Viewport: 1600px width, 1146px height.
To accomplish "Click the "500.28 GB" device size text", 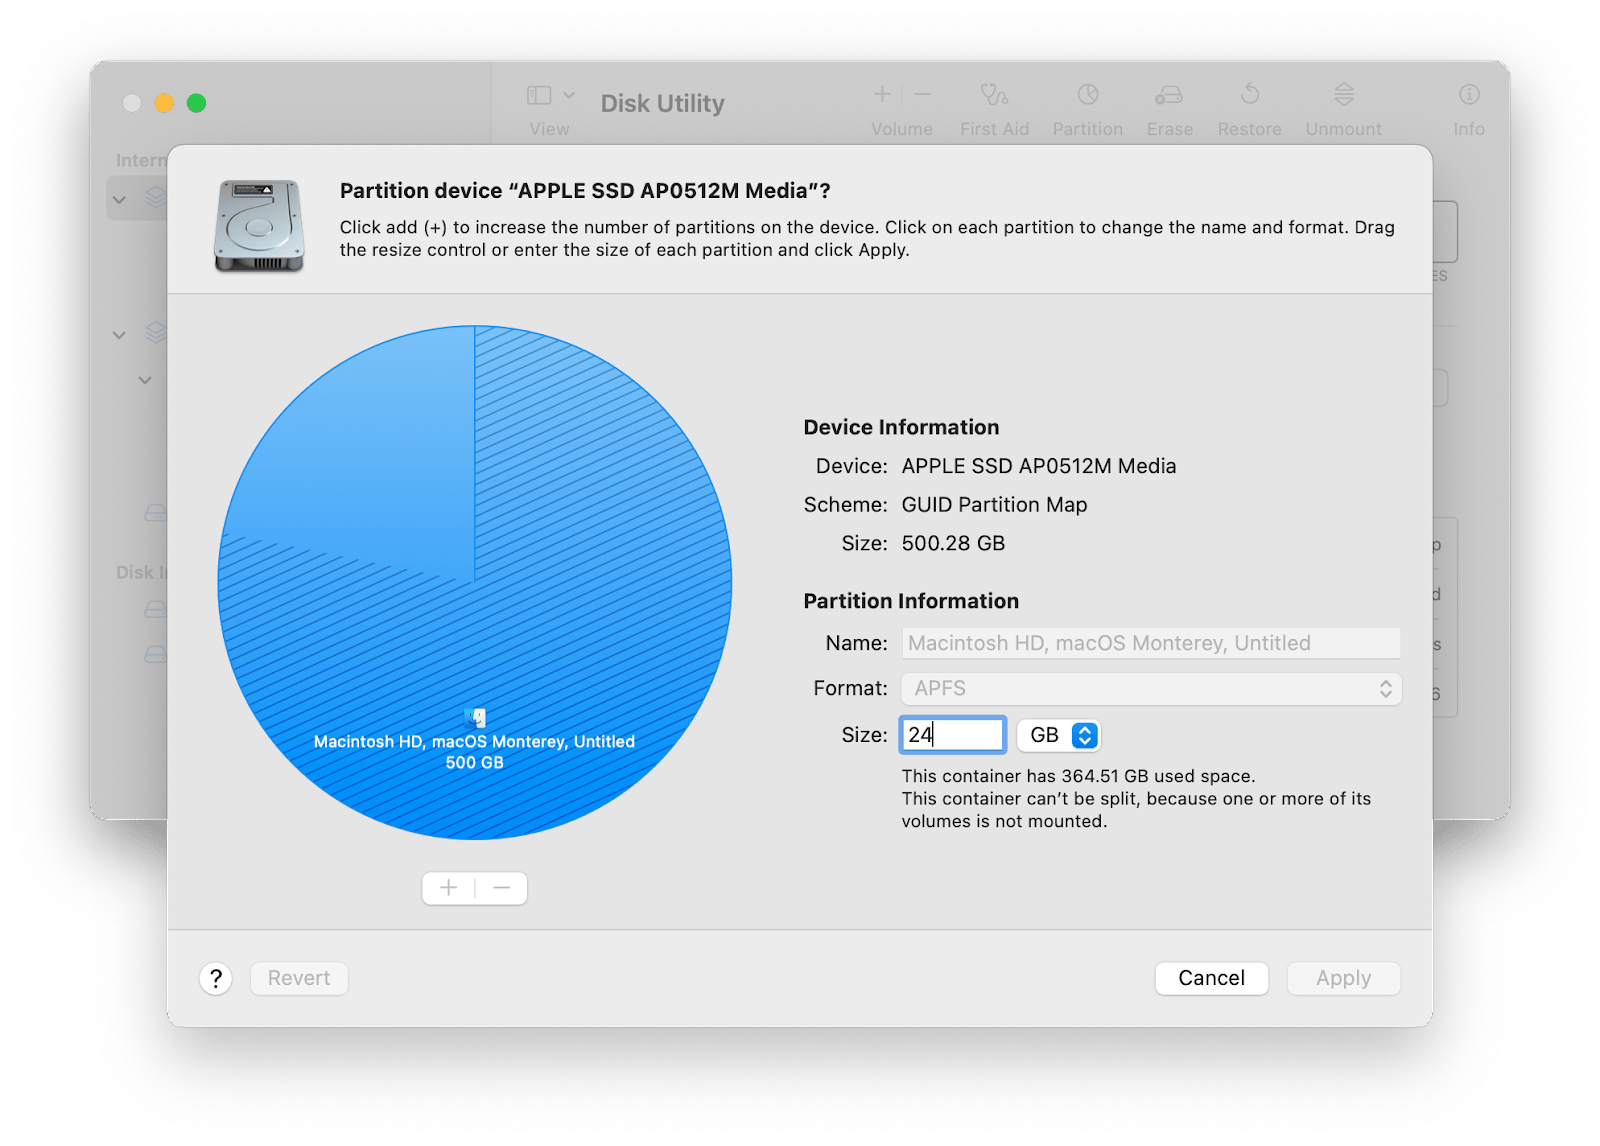I will pyautogui.click(x=953, y=543).
